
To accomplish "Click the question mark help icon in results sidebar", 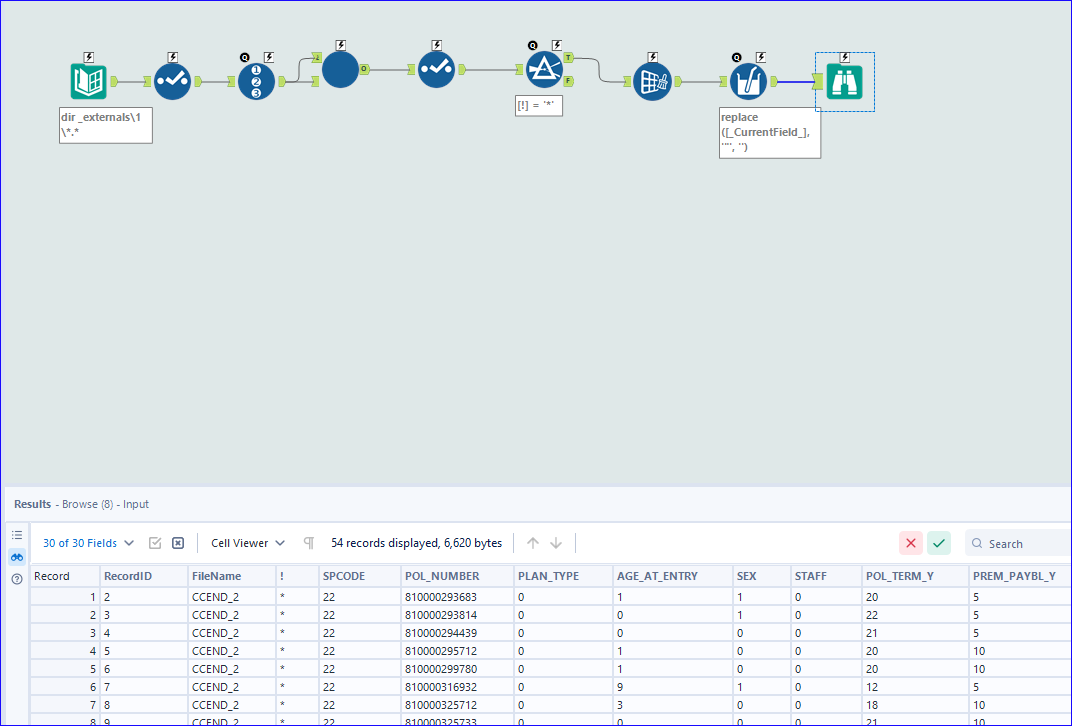I will pos(16,578).
